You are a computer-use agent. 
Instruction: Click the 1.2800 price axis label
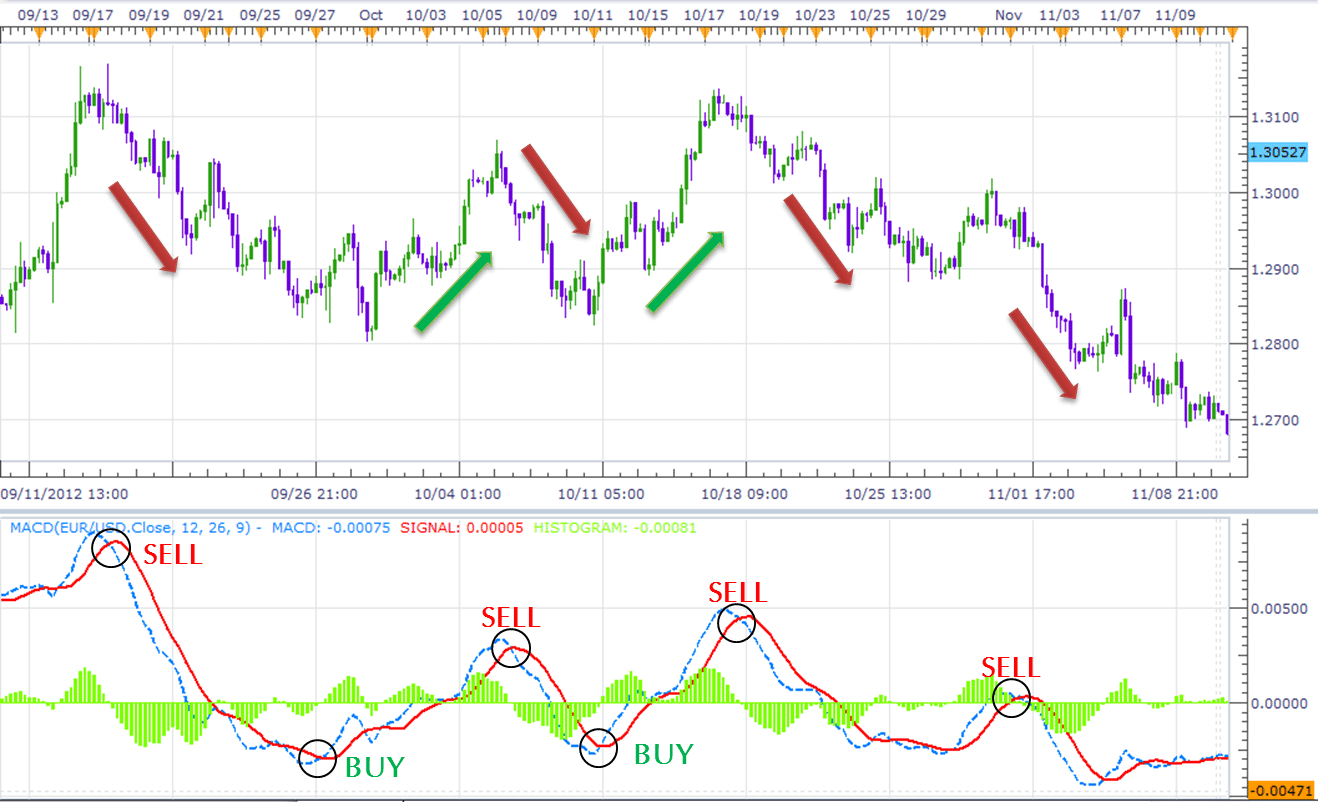point(1274,345)
